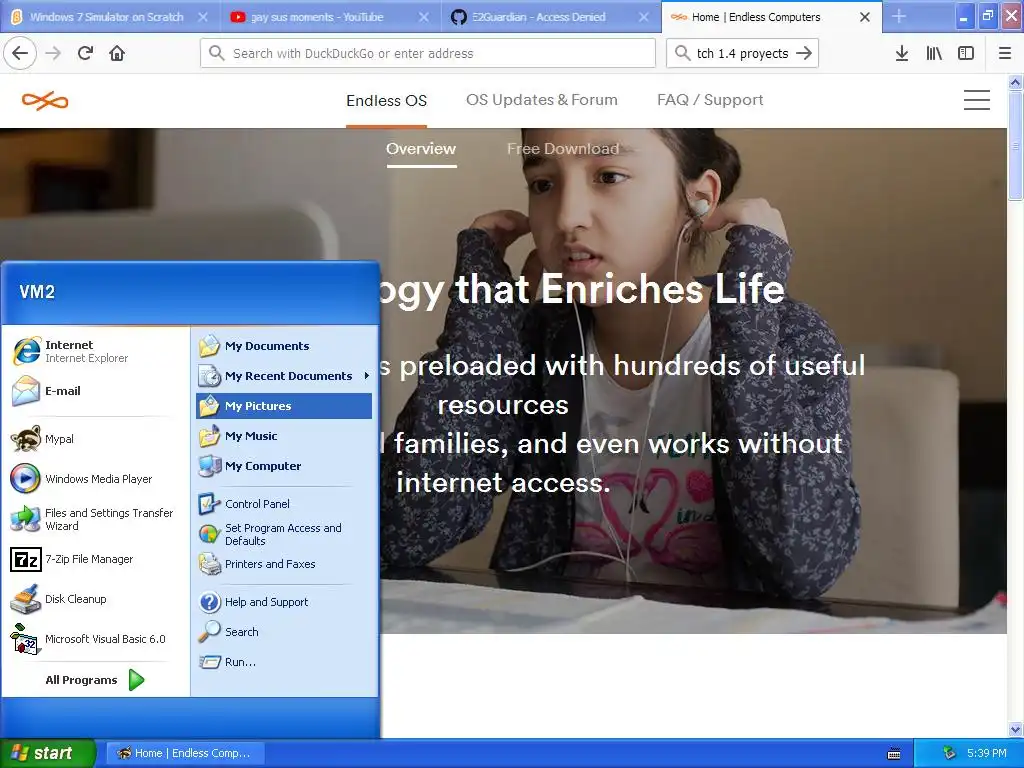Open Printers and Faxes
This screenshot has height=768, width=1024.
pyautogui.click(x=284, y=564)
